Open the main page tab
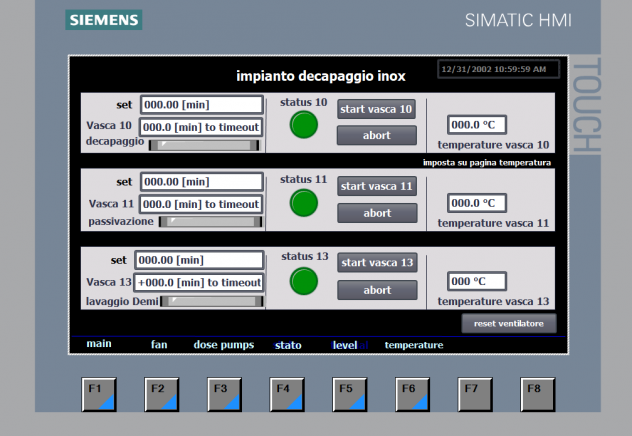This screenshot has width=632, height=436. (x=99, y=344)
